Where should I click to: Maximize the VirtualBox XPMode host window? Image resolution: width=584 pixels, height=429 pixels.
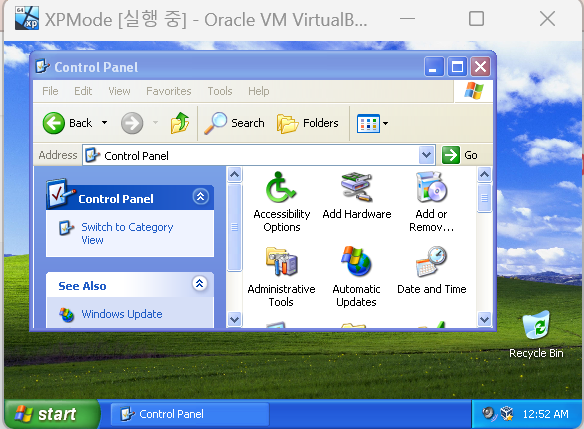point(476,18)
